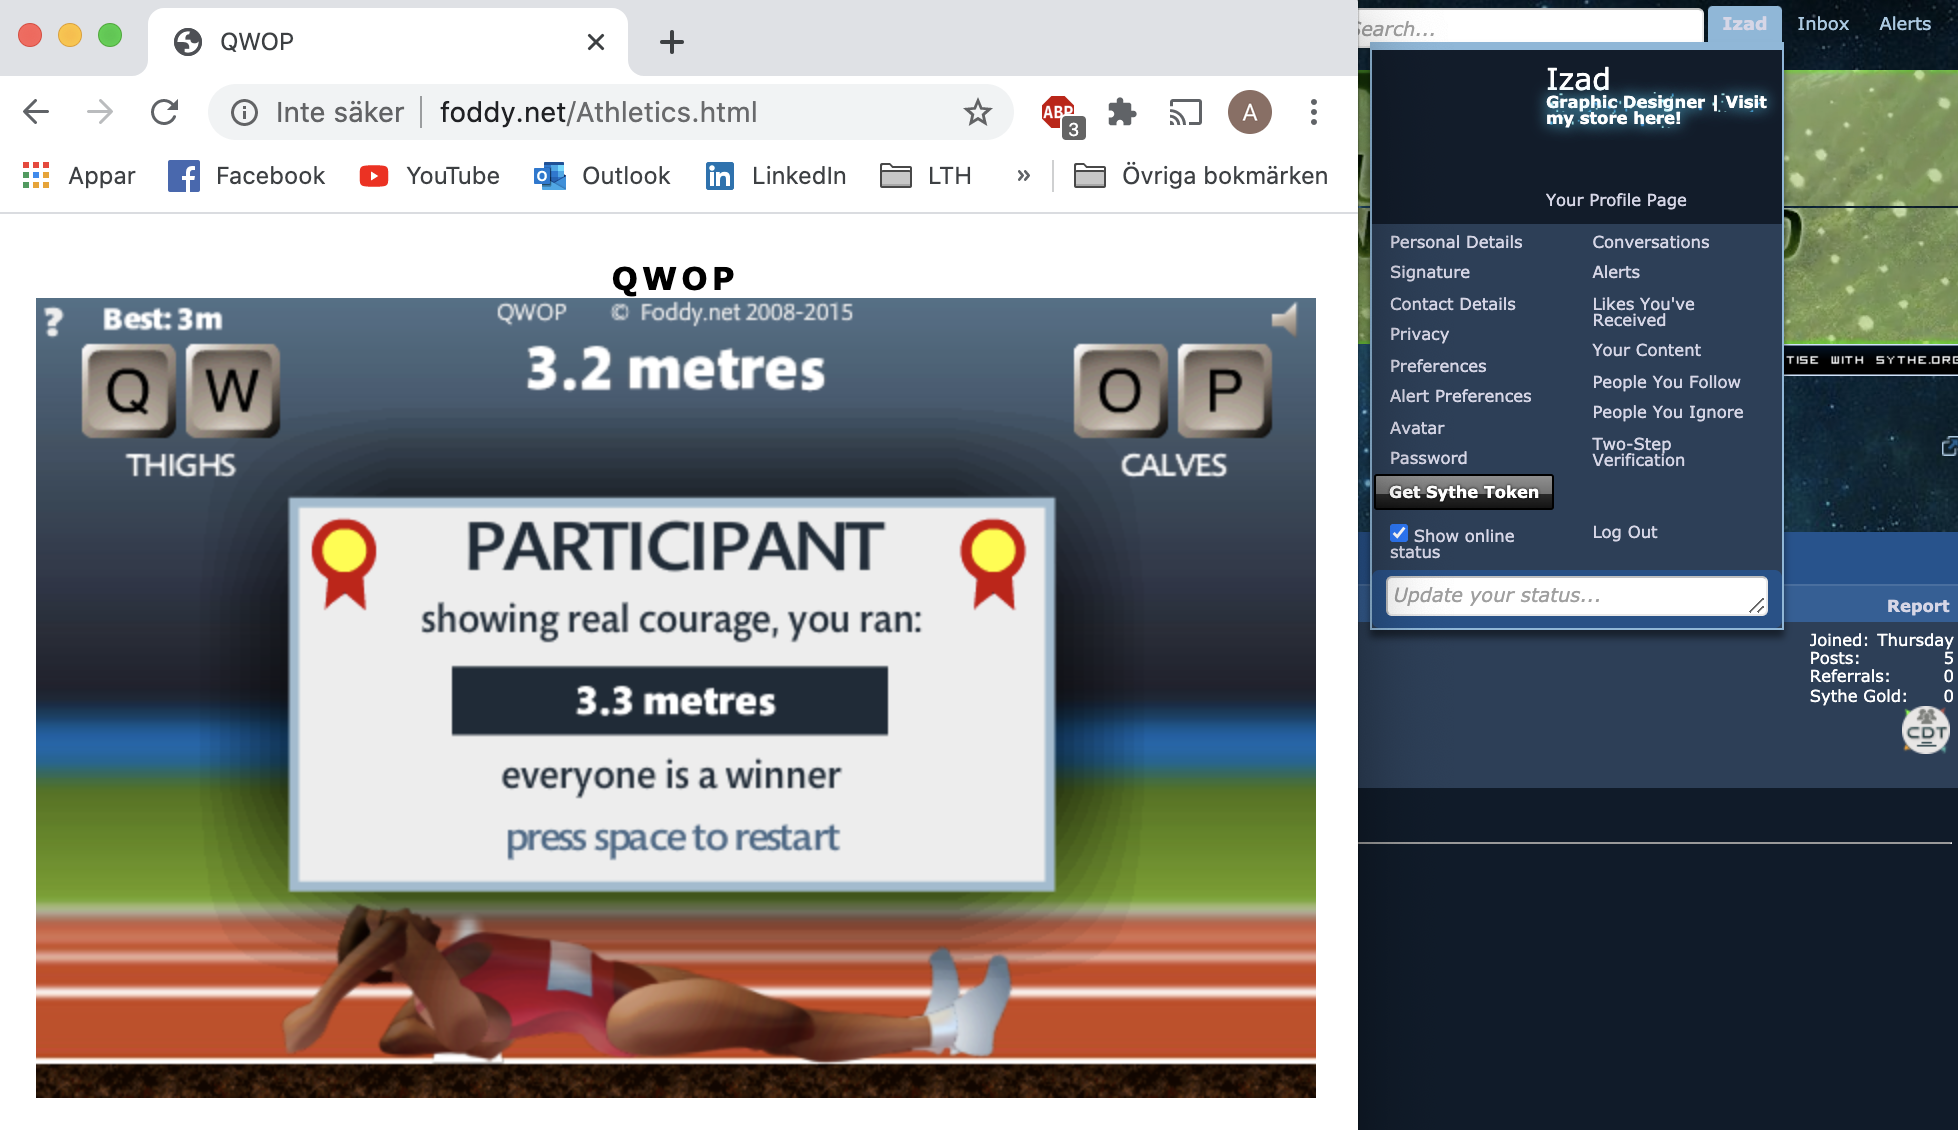Tap the P calf key in the game
1958x1130 pixels.
1225,390
